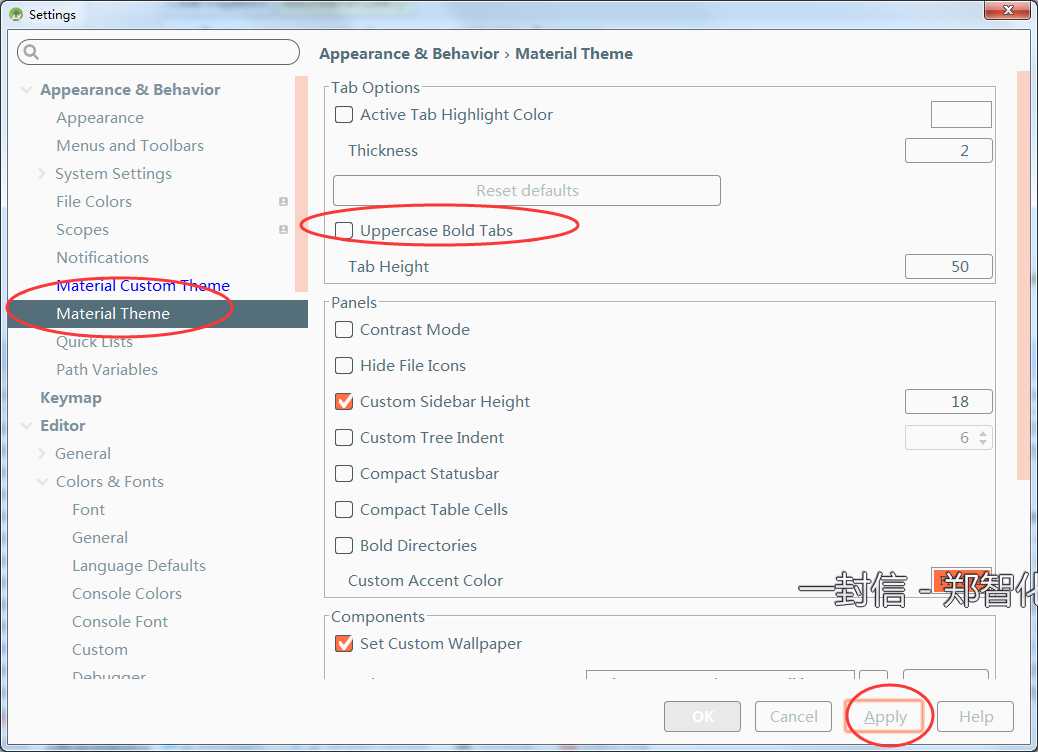Open Appearance settings page
This screenshot has width=1038, height=752.
tap(100, 118)
